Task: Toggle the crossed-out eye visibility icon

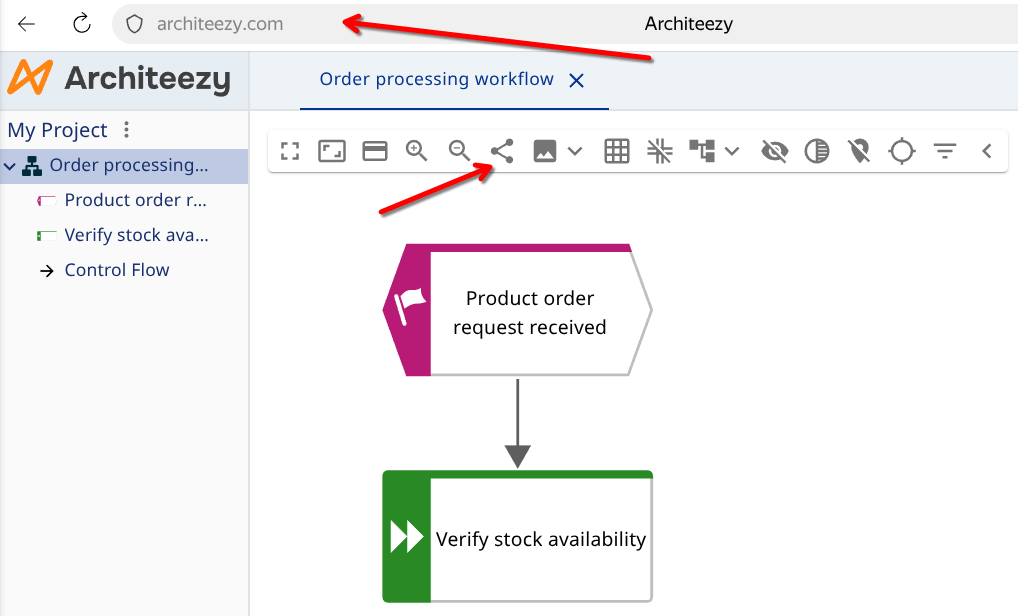Action: 774,151
